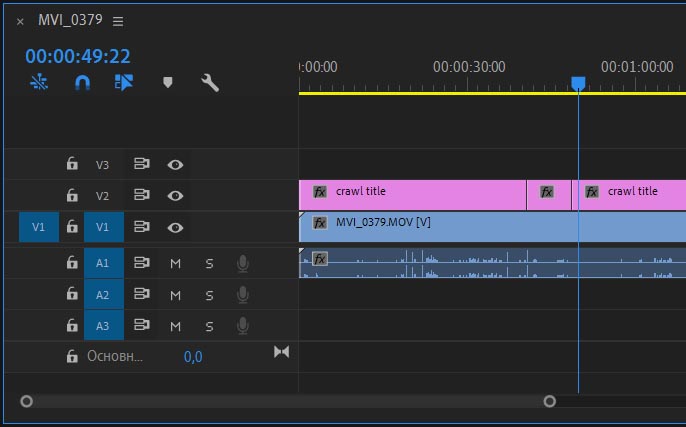Toggle sync lock on V1
The height and width of the screenshot is (427, 686).
pos(142,227)
